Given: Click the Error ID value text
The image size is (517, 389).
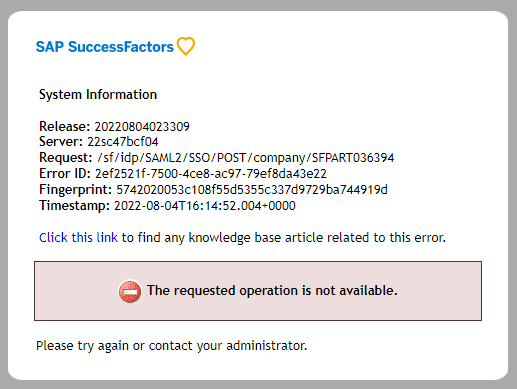Looking at the screenshot, I should 211,174.
